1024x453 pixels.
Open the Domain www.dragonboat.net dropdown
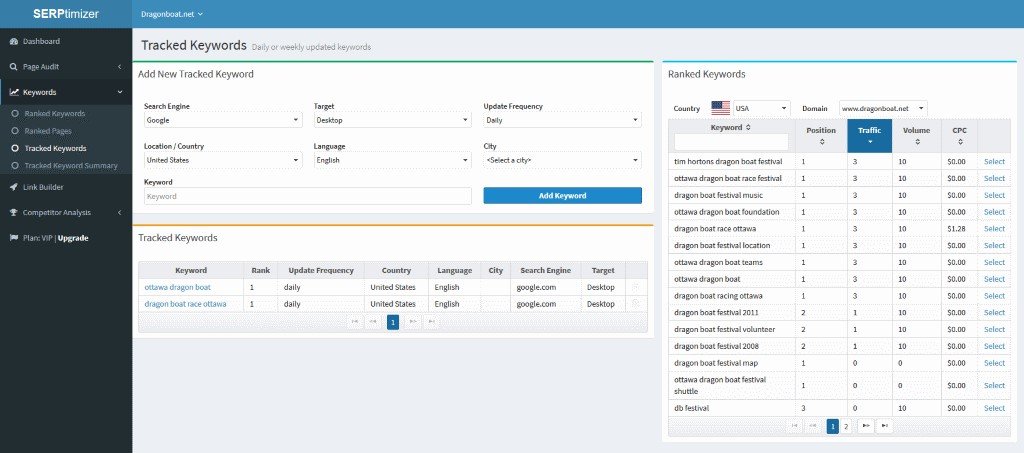point(883,108)
